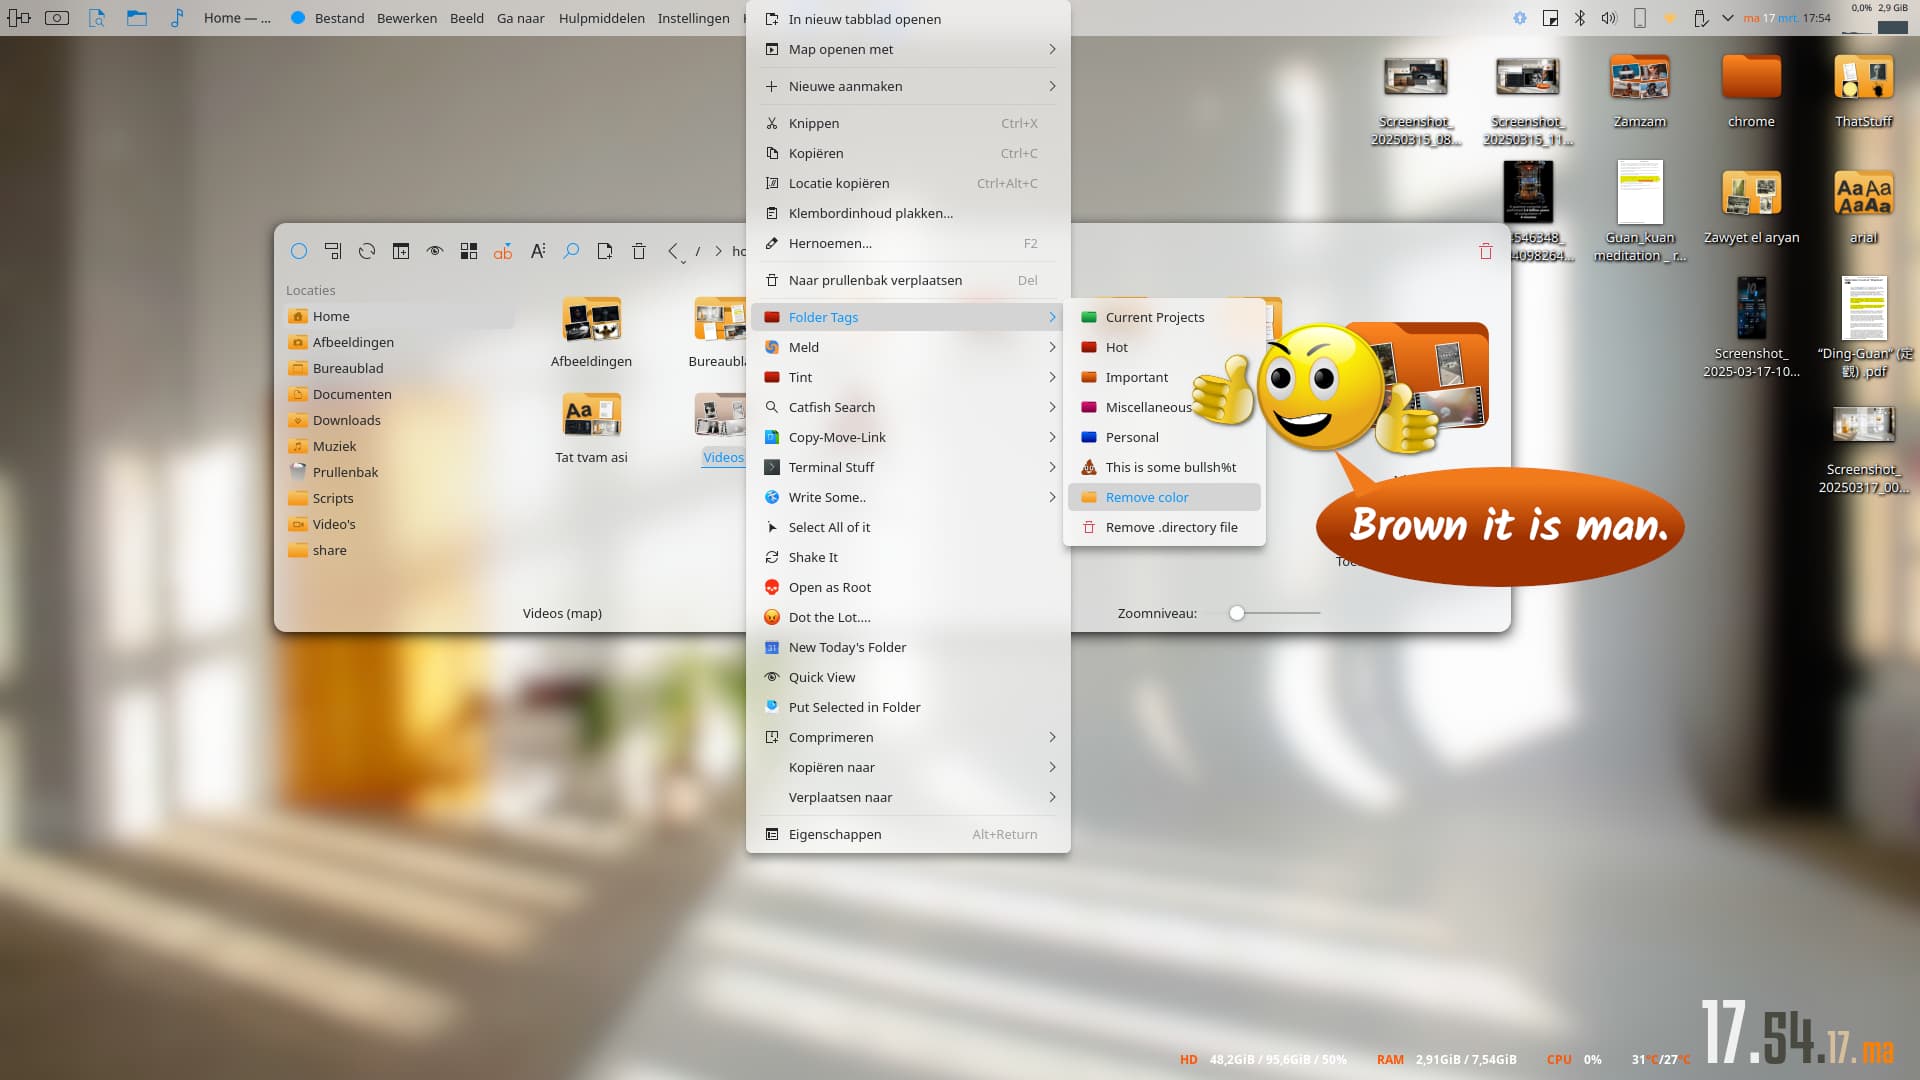Image resolution: width=1920 pixels, height=1080 pixels.
Task: Expand the Catfish Search submenu
Action: [x=908, y=407]
